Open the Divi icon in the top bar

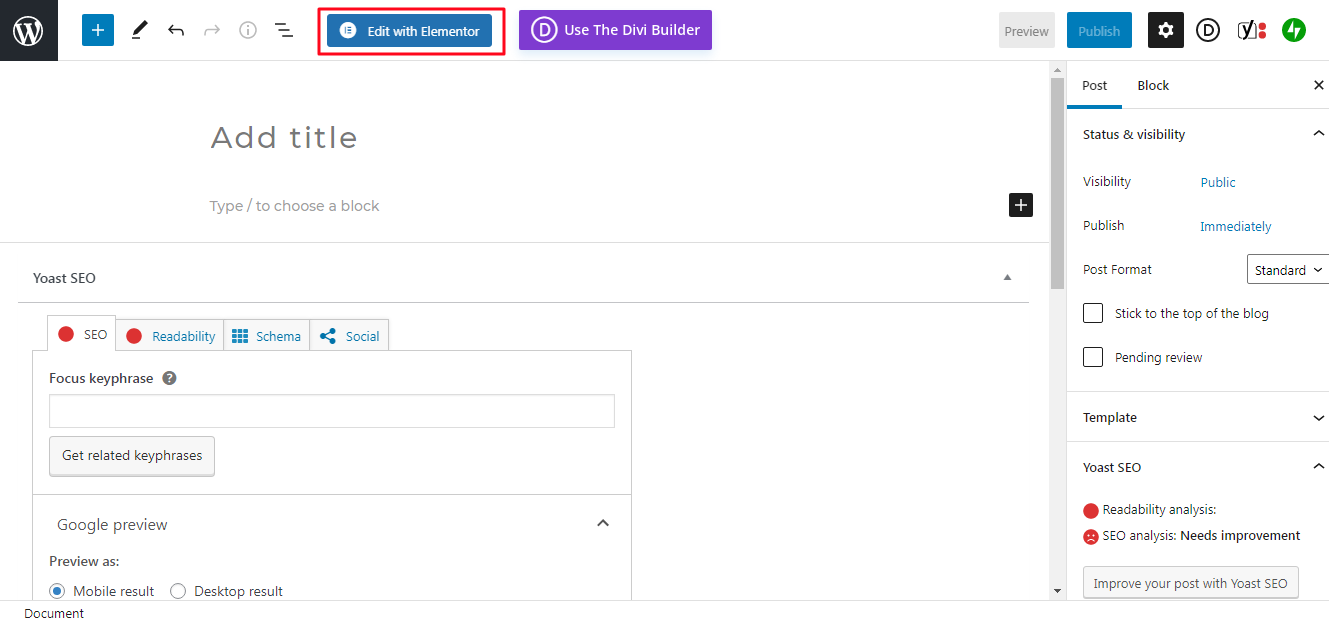tap(1207, 30)
